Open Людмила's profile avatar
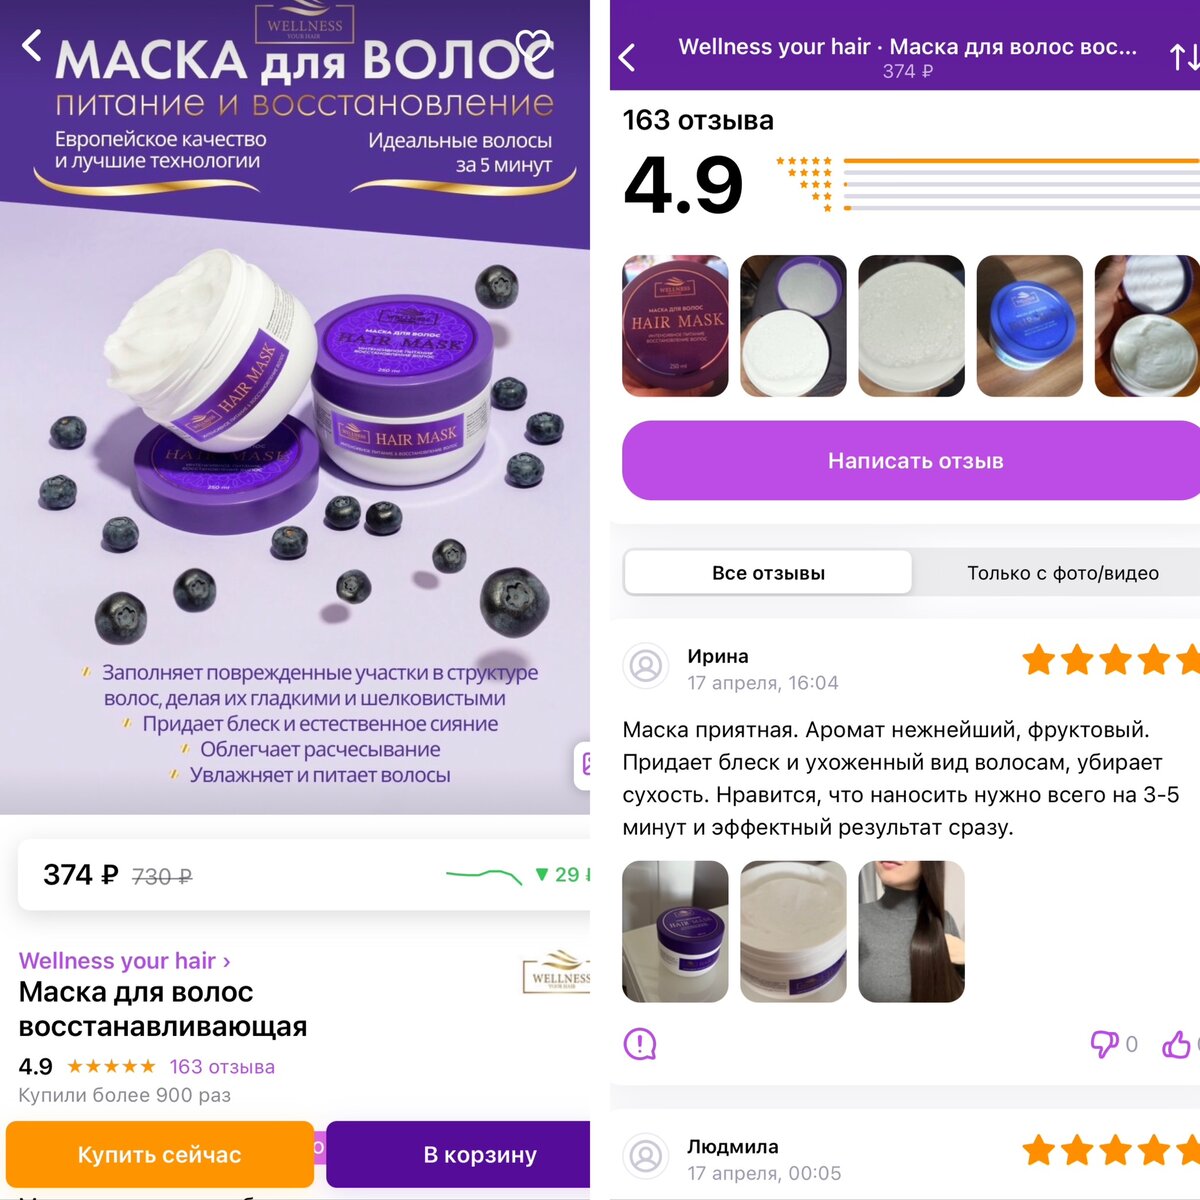 (646, 1156)
